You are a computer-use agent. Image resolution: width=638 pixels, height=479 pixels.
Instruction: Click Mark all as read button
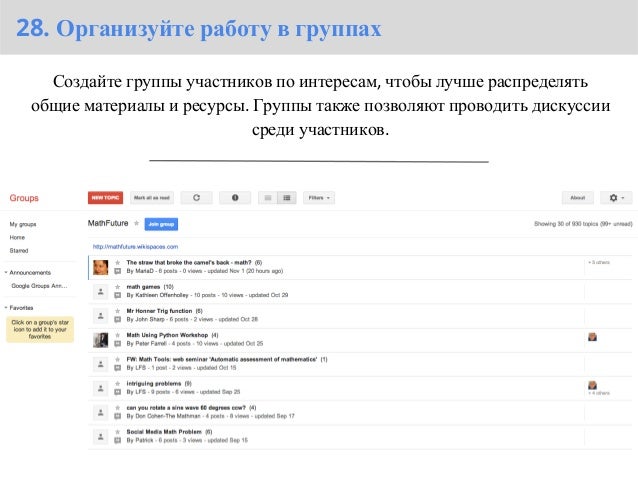[x=152, y=198]
